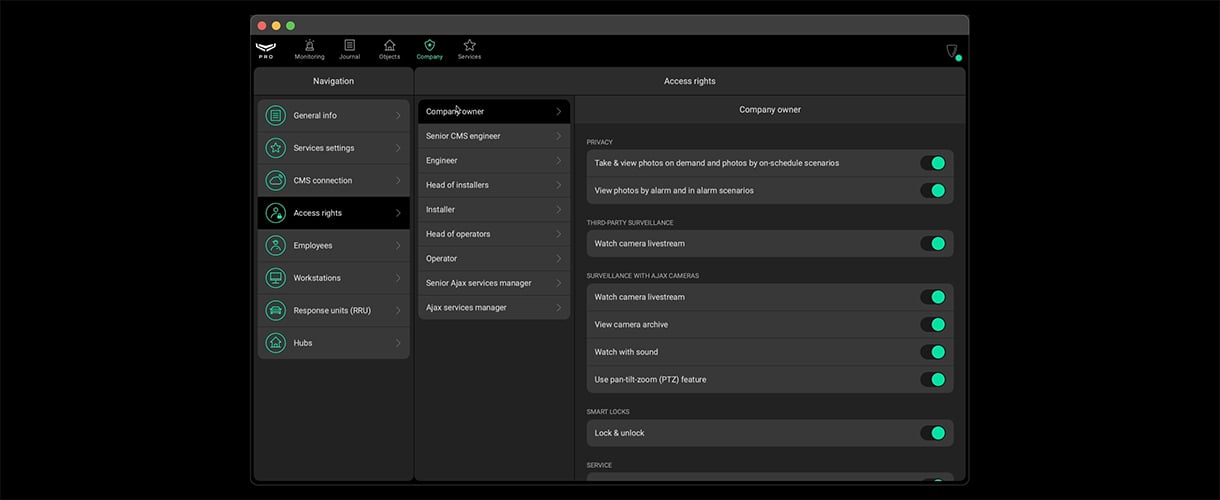
Task: Toggle View camera archive switch
Action: tap(933, 325)
